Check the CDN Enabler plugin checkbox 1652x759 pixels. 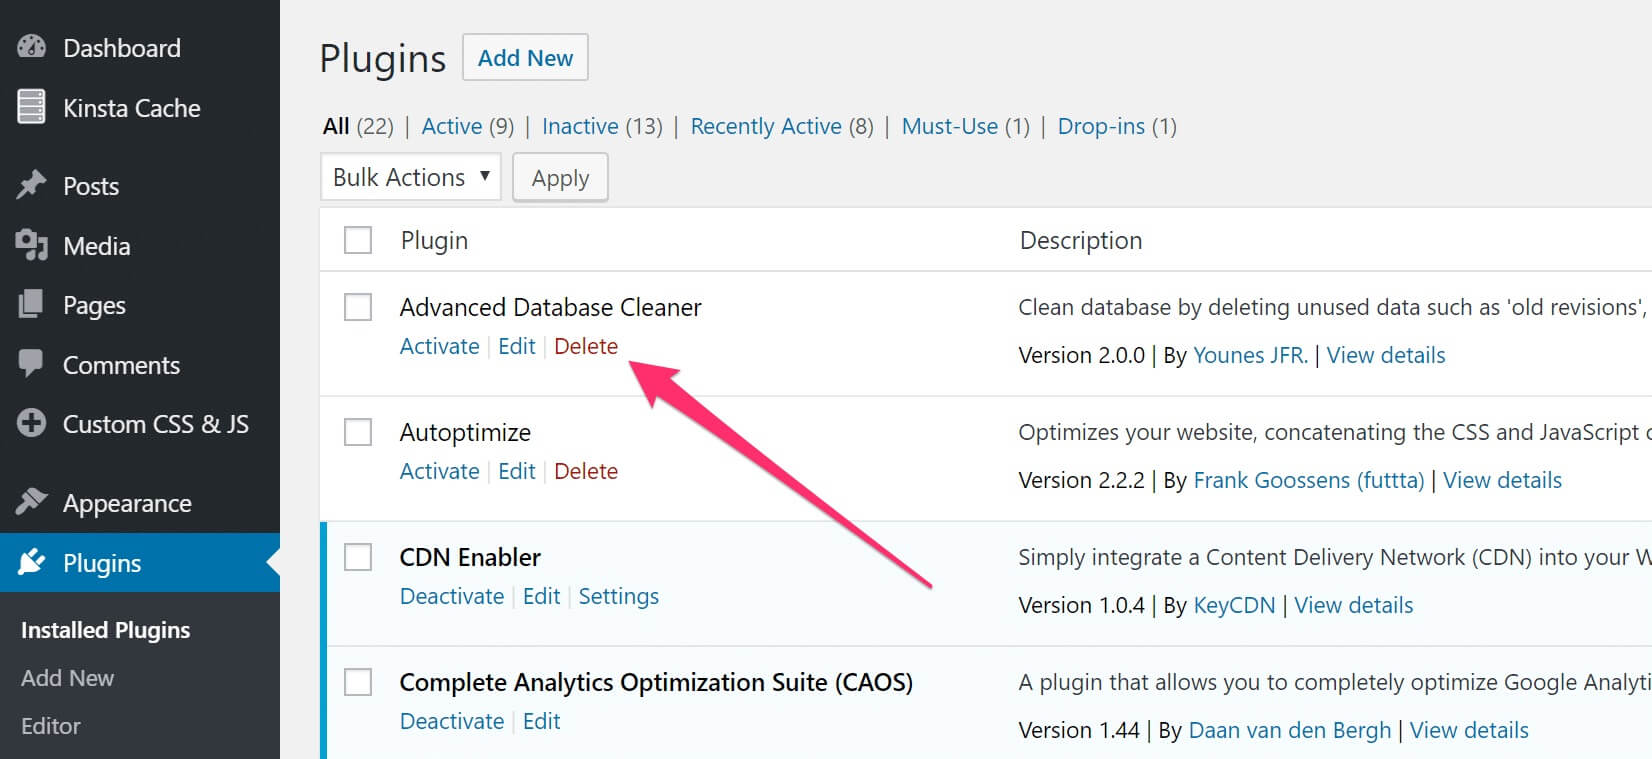pos(358,557)
